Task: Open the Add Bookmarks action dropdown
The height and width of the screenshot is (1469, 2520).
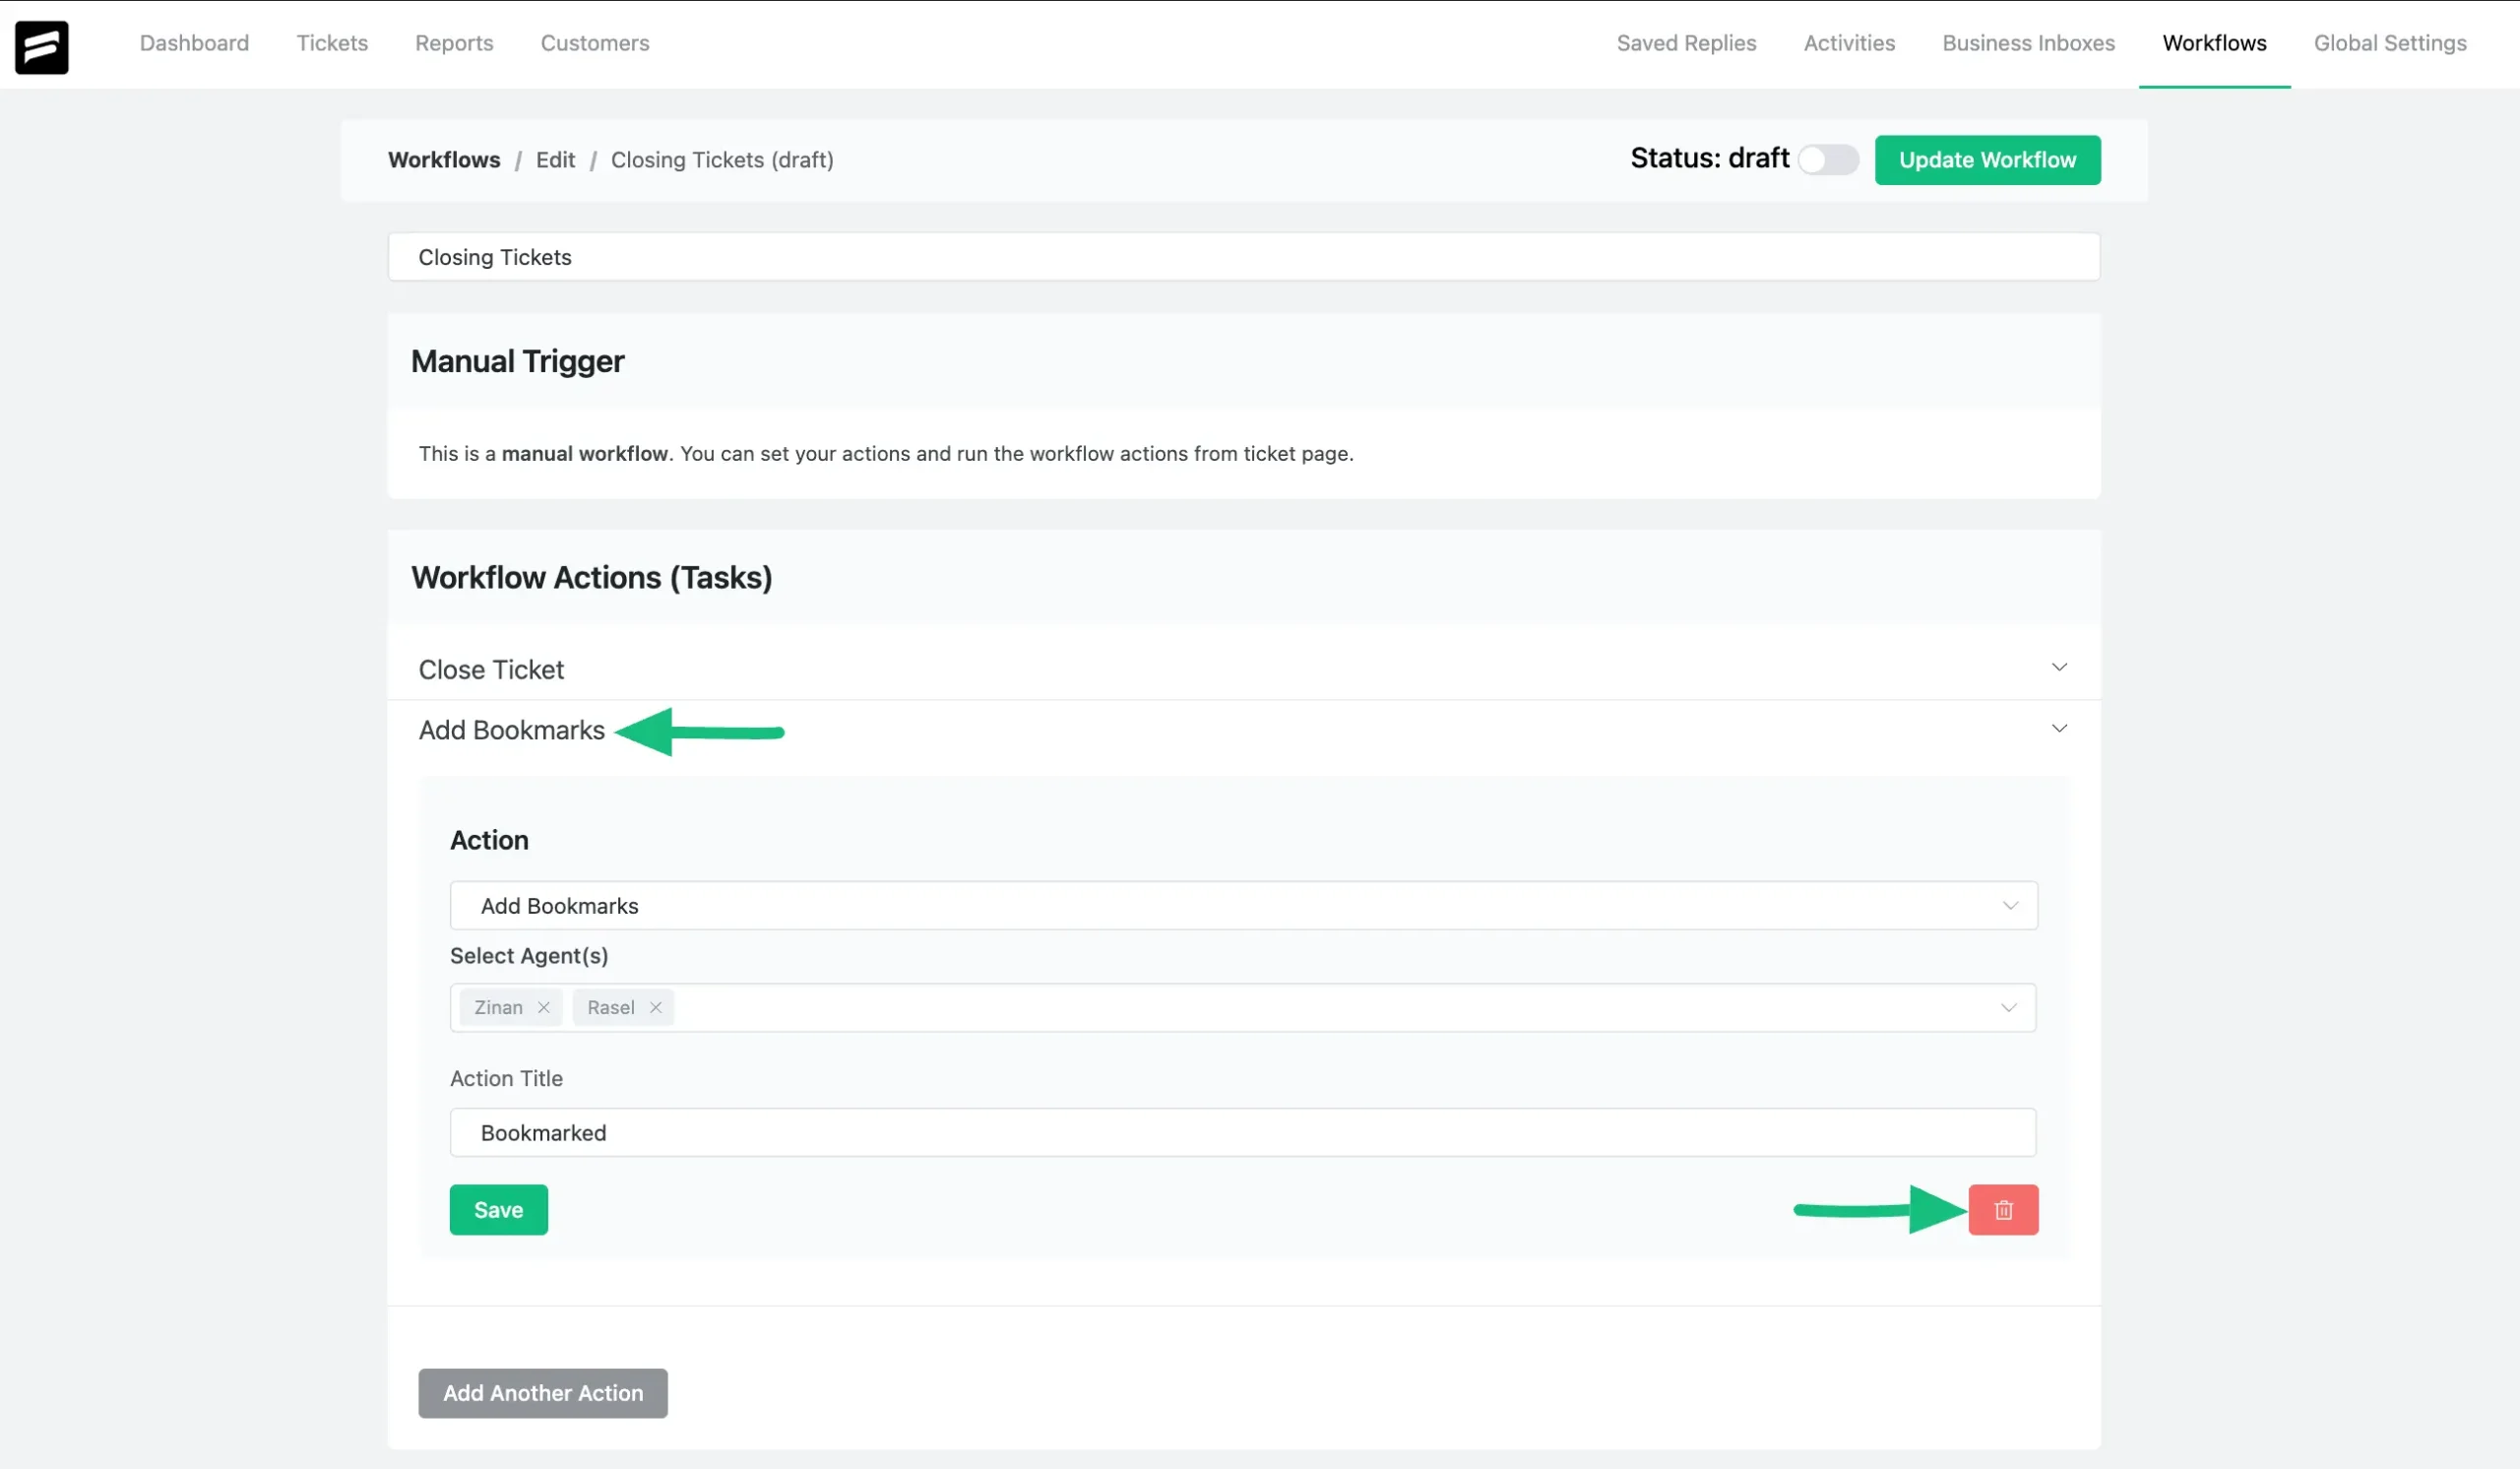Action: [1242, 904]
